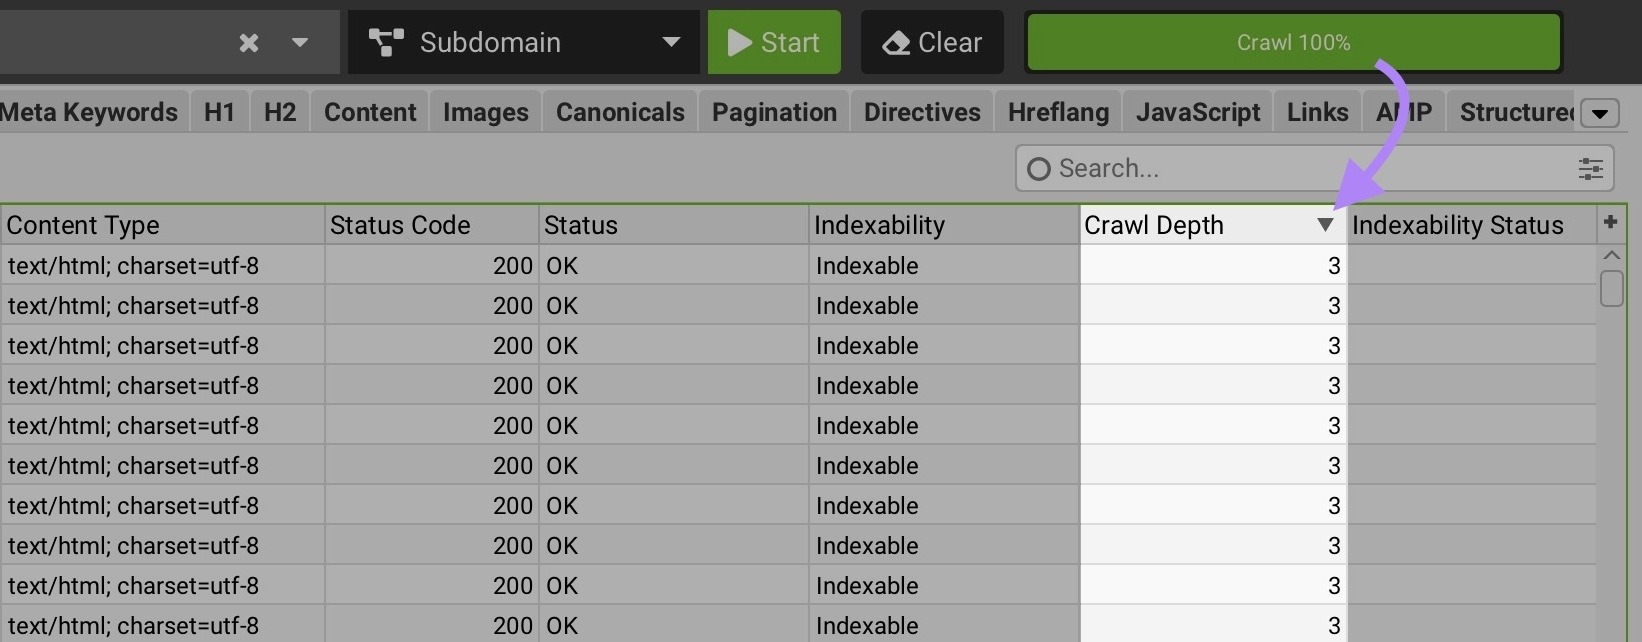Open the JavaScript tab
Image resolution: width=1642 pixels, height=642 pixels.
pos(1197,112)
